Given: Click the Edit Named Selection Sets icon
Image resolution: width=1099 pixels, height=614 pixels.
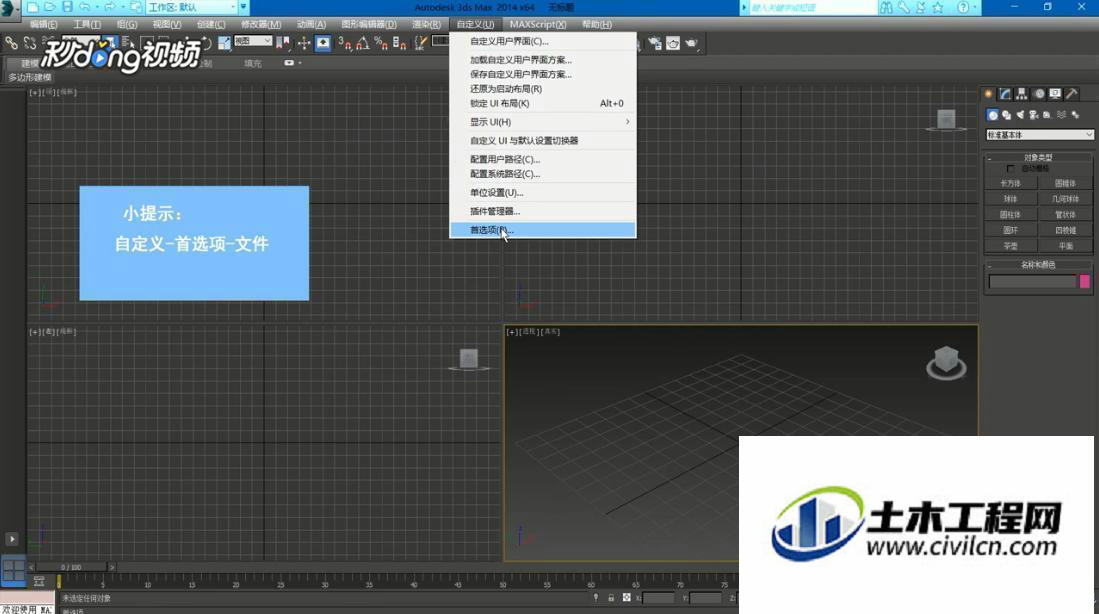Looking at the screenshot, I should pos(421,43).
